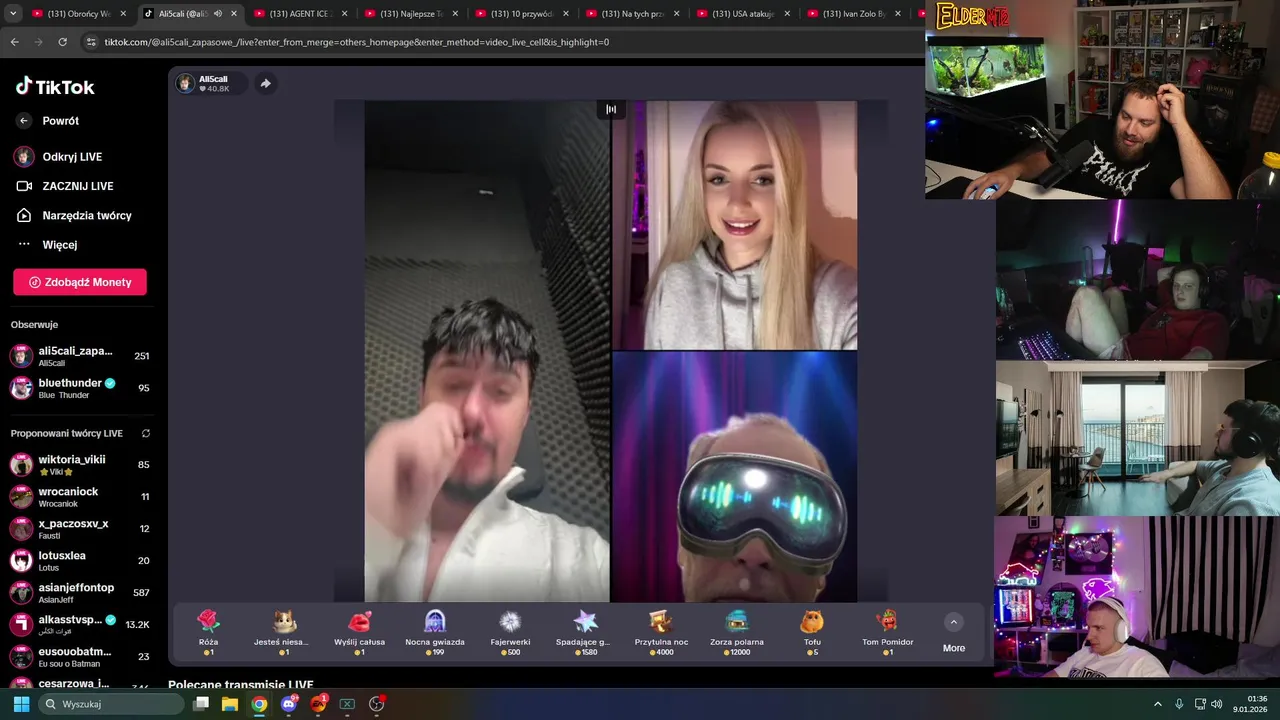Open Odkryj LIVE in the sidebar
Viewport: 1280px width, 720px height.
pos(72,157)
